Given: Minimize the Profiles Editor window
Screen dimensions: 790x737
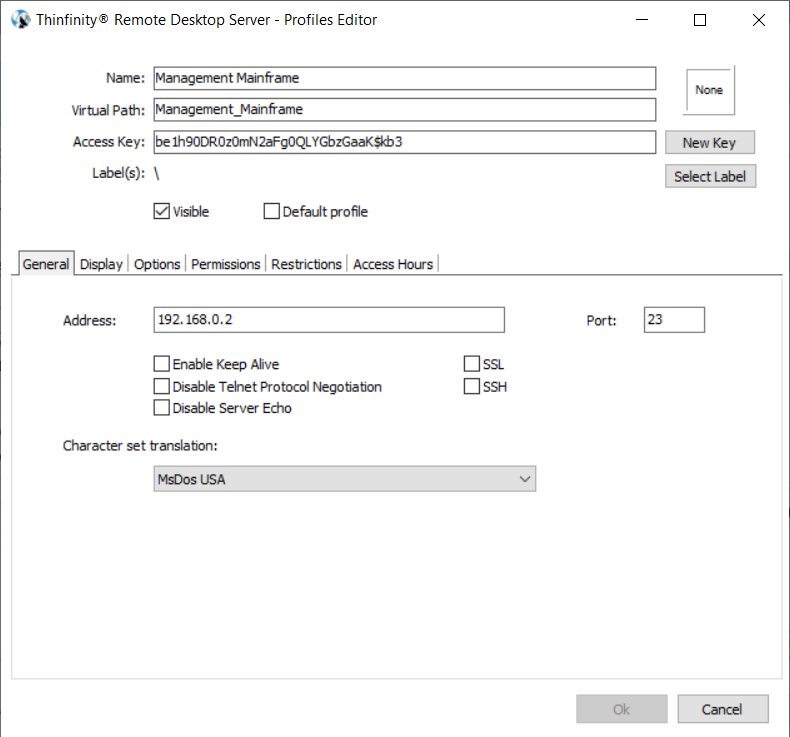Looking at the screenshot, I should 642,20.
